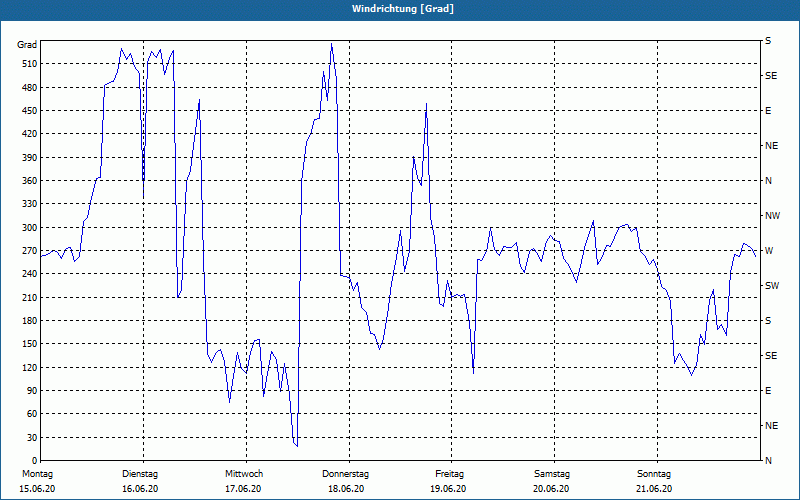The width and height of the screenshot is (800, 500).
Task: Click the '330' axis value
Action: (x=29, y=204)
